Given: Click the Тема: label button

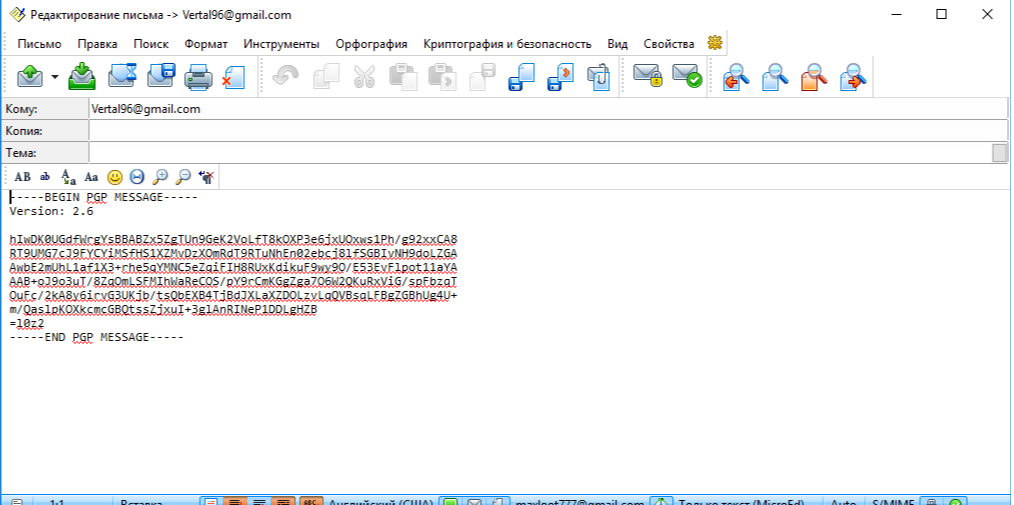Looking at the screenshot, I should point(45,153).
